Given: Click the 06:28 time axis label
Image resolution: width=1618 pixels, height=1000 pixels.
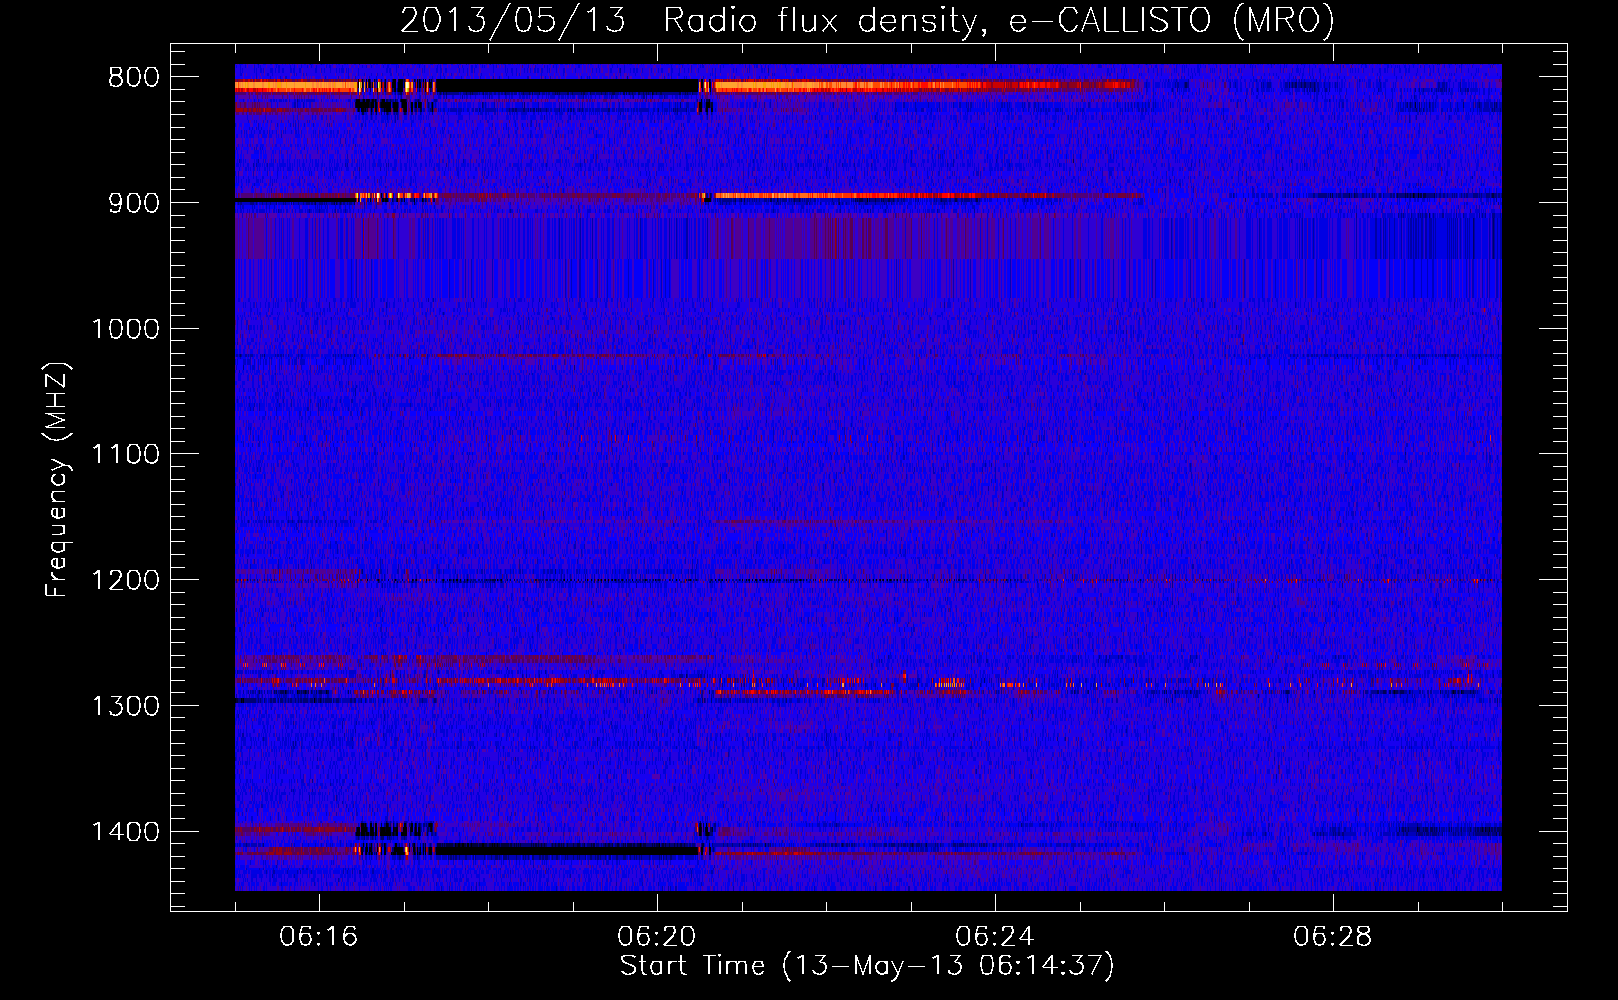Looking at the screenshot, I should [1333, 937].
